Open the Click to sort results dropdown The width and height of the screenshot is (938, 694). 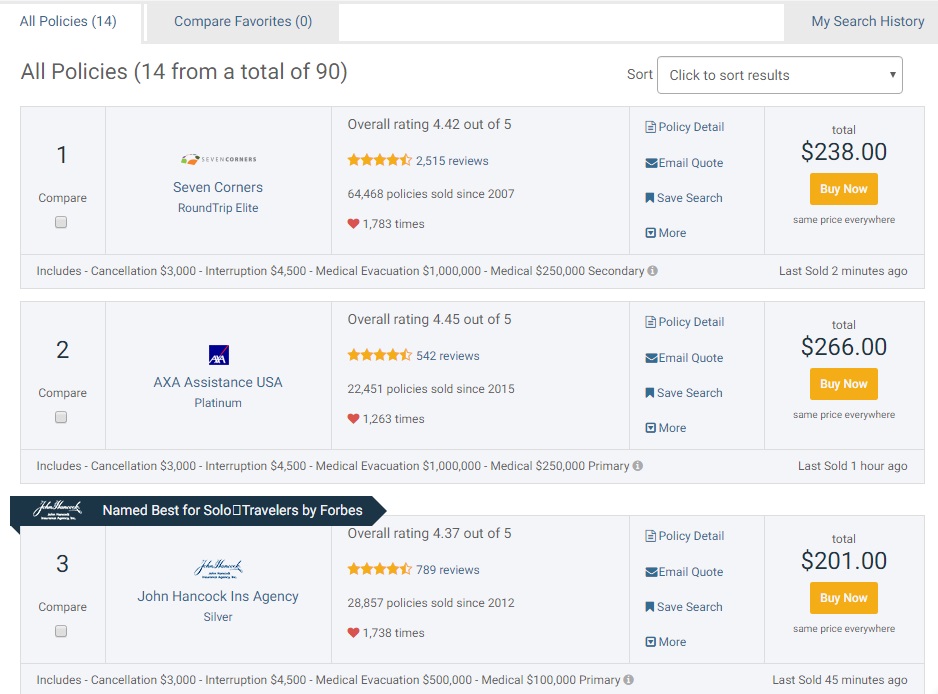(x=779, y=75)
